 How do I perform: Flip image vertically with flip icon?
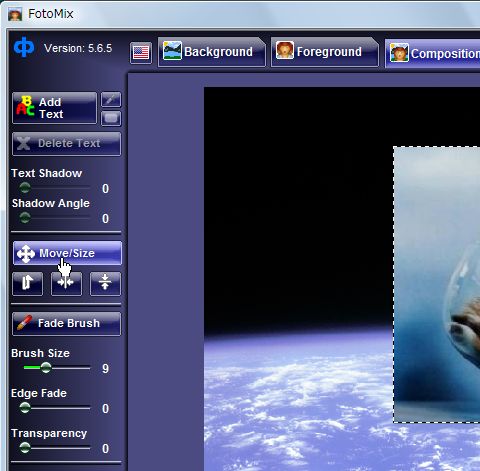pos(105,283)
